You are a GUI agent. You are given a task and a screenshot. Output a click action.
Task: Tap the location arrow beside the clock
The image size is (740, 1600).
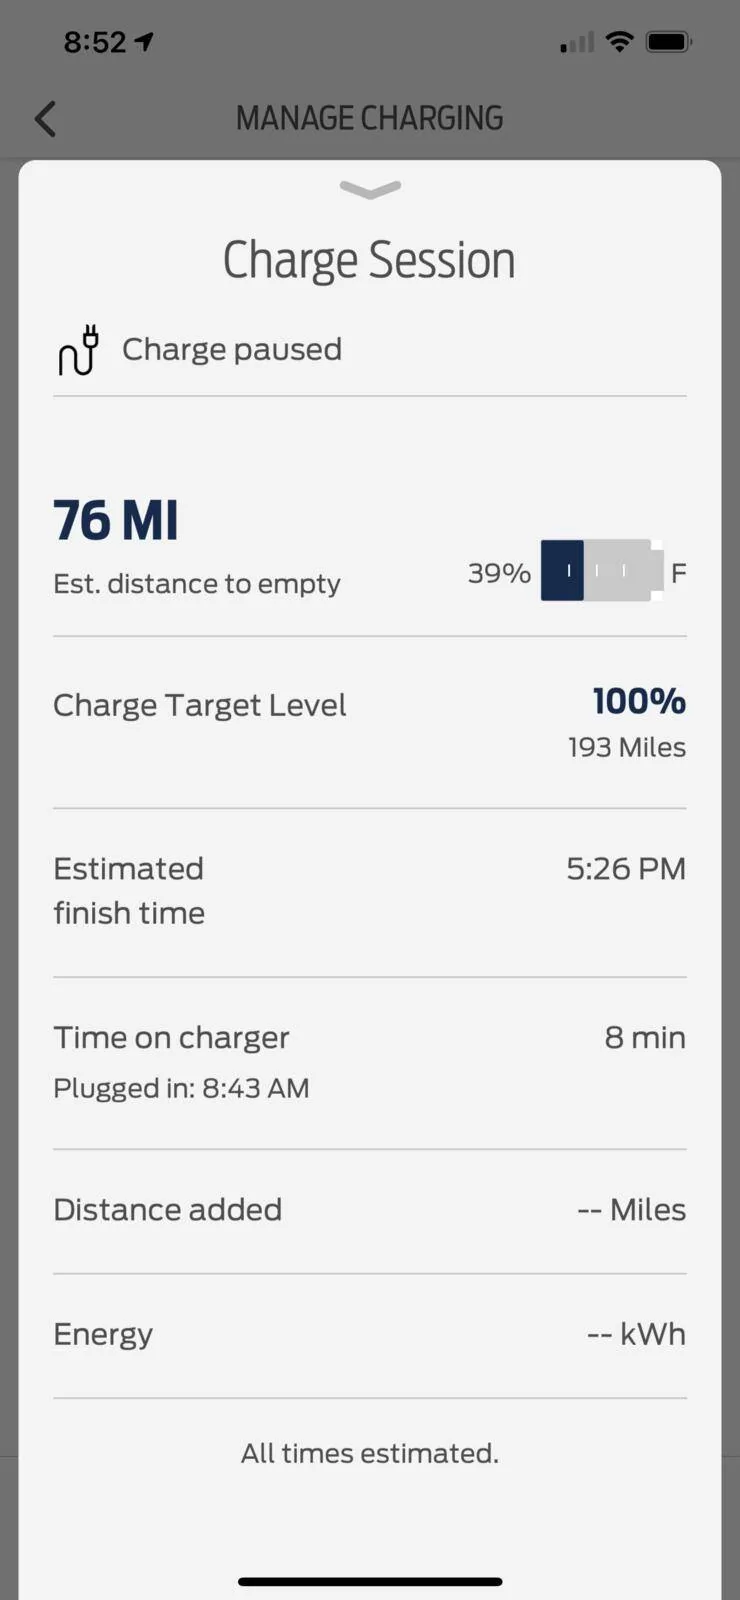[145, 42]
